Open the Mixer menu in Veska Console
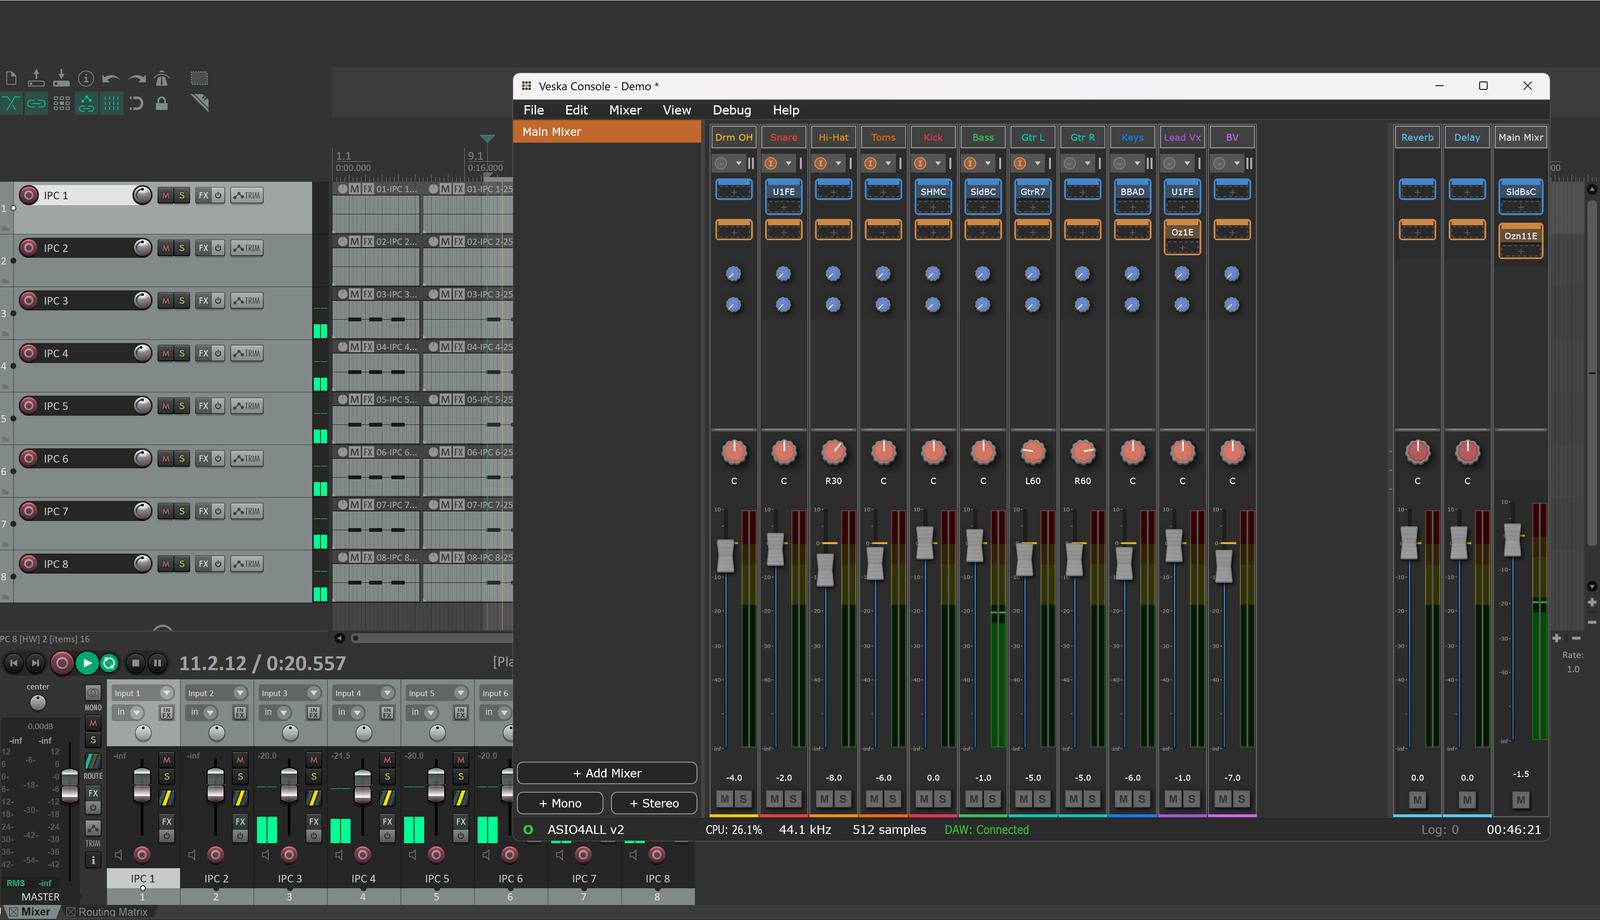 click(x=625, y=110)
